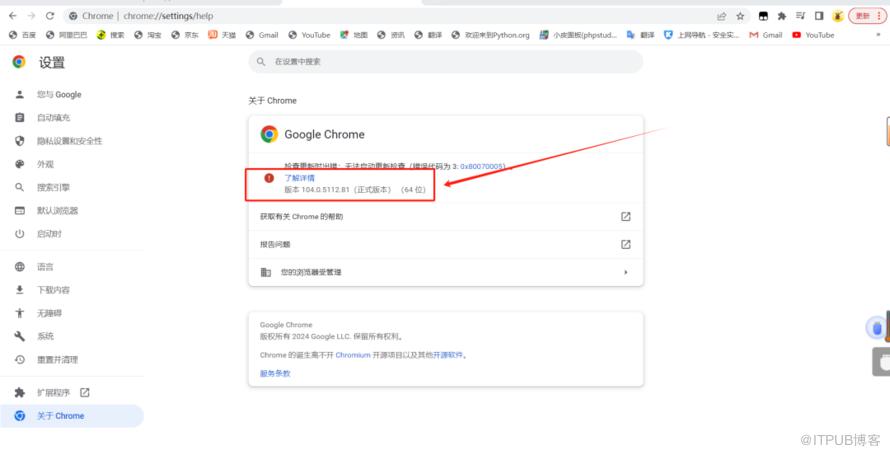Open the 上网导航 - 安全实... bookmark
The height and width of the screenshot is (455, 890).
pyautogui.click(x=702, y=35)
